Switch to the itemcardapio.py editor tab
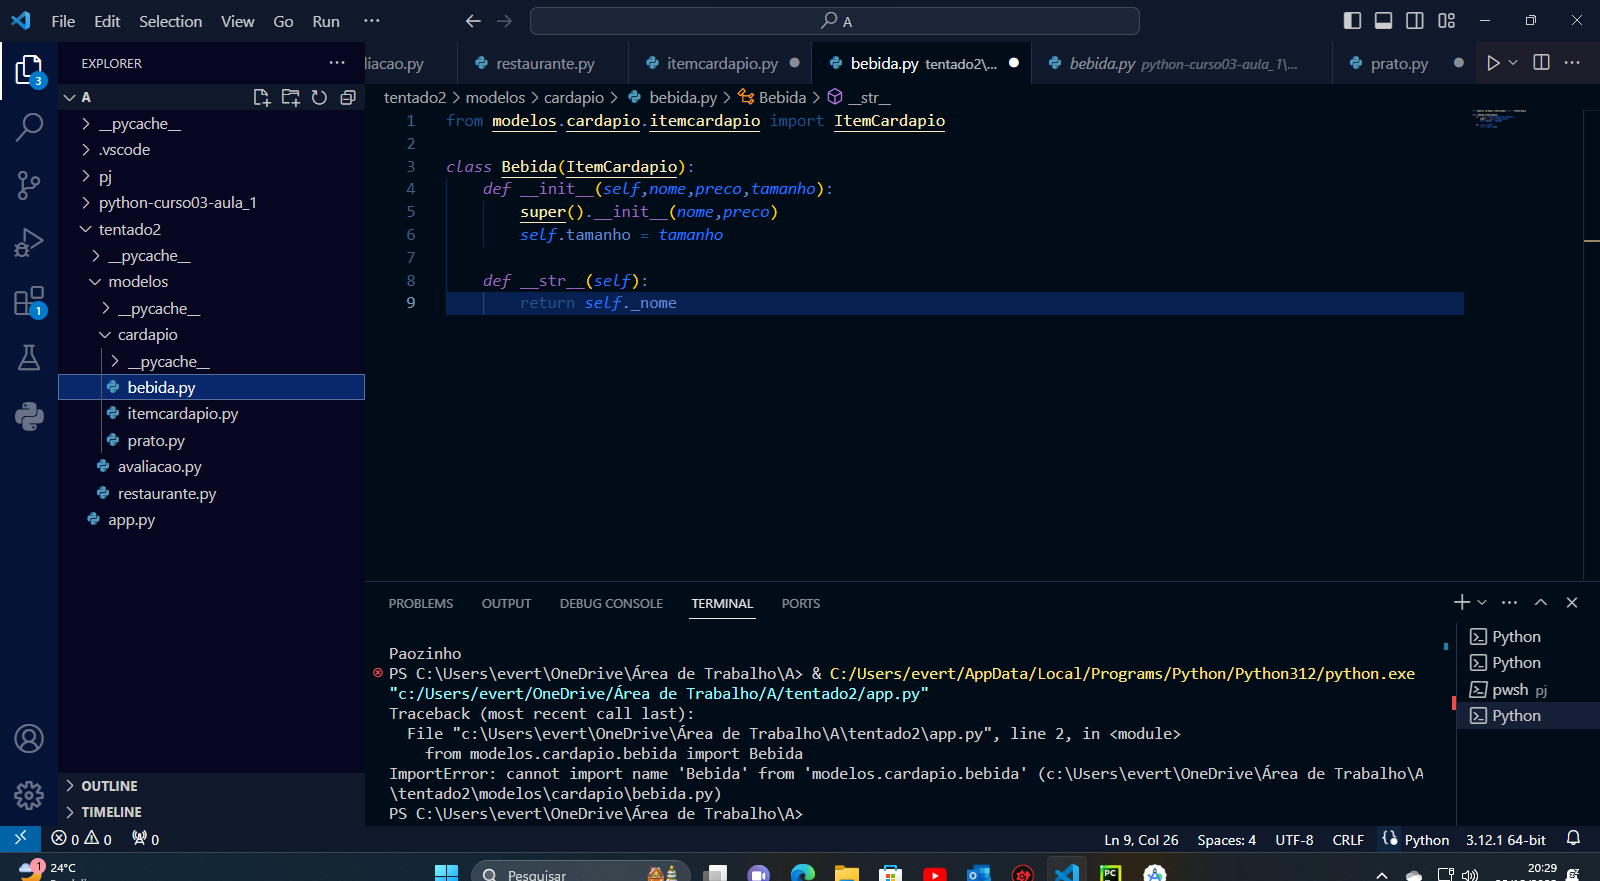Viewport: 1600px width, 881px height. tap(723, 63)
